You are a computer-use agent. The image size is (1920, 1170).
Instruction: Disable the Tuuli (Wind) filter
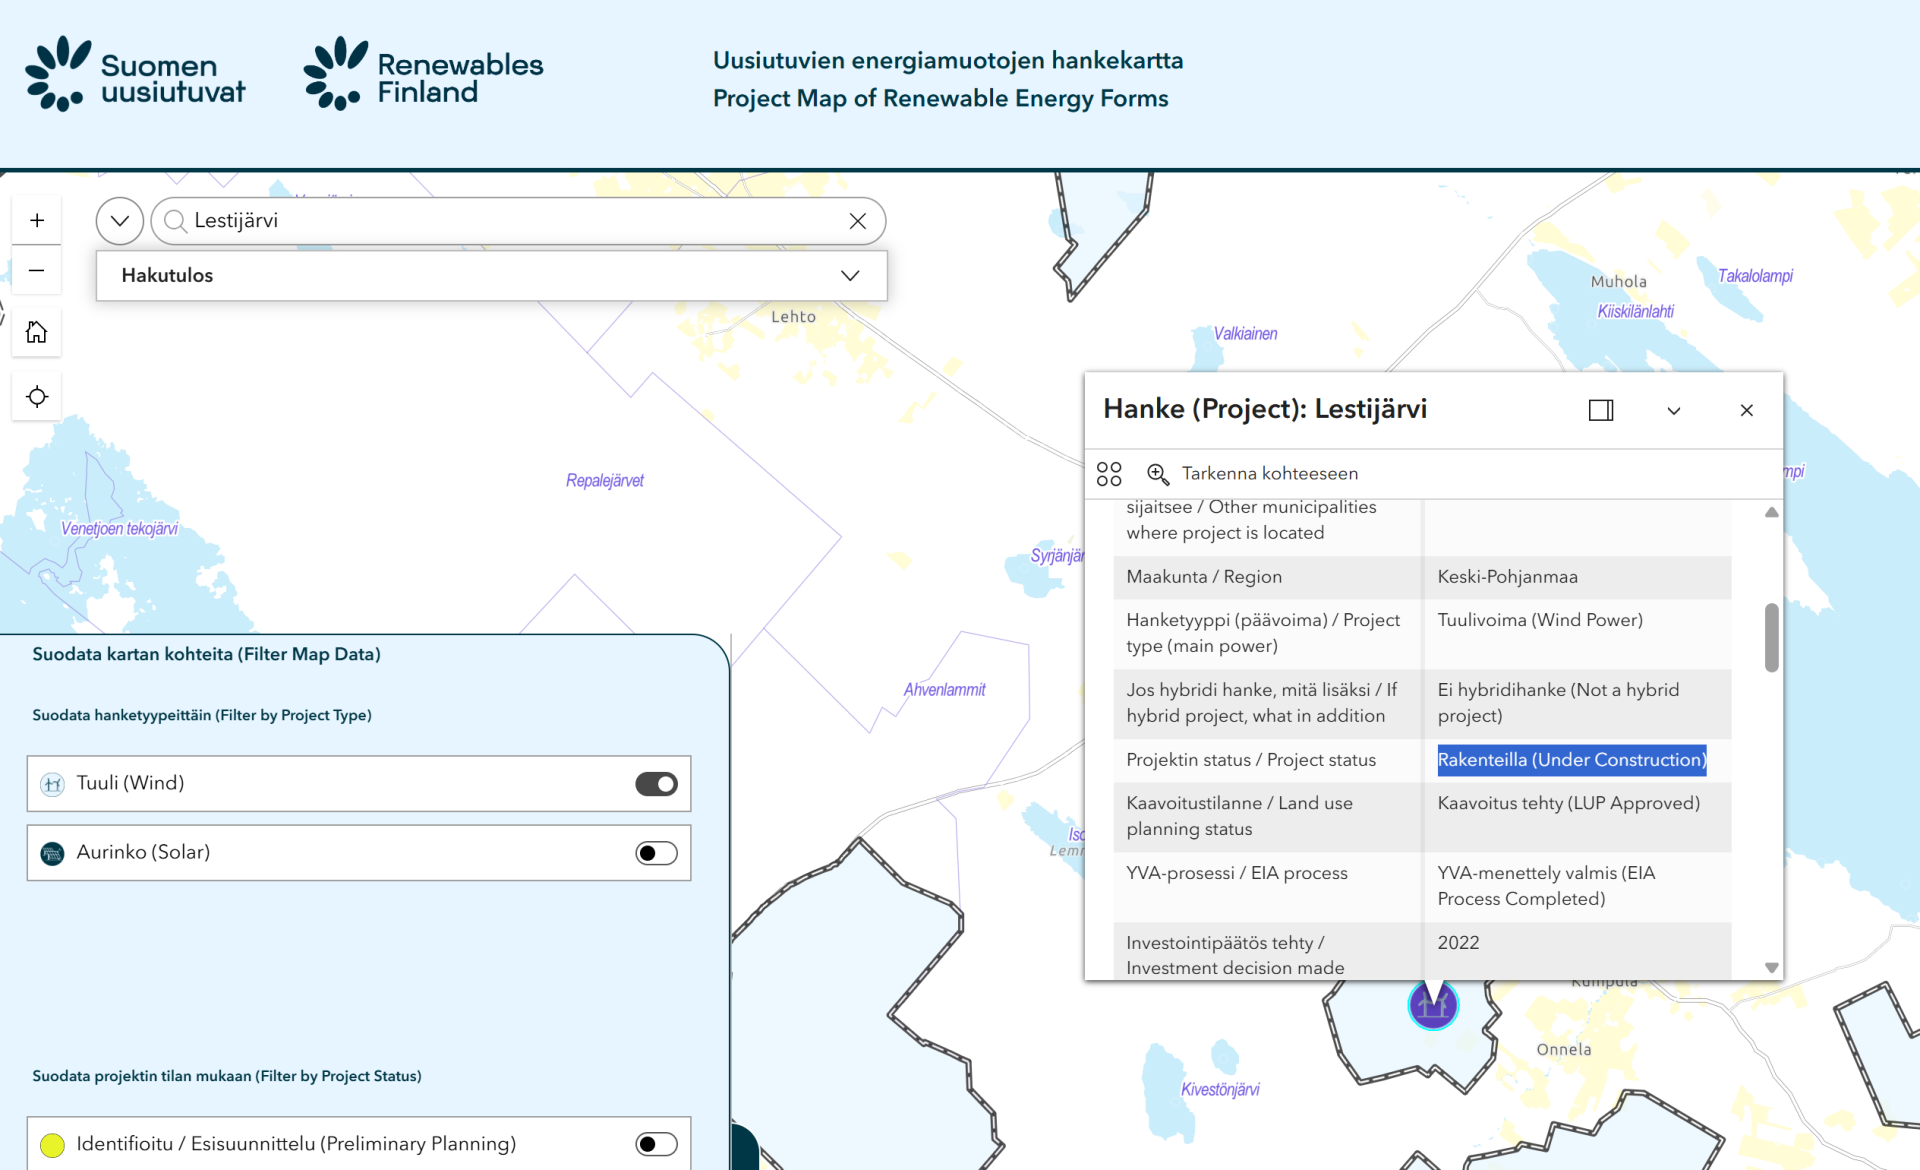[656, 784]
